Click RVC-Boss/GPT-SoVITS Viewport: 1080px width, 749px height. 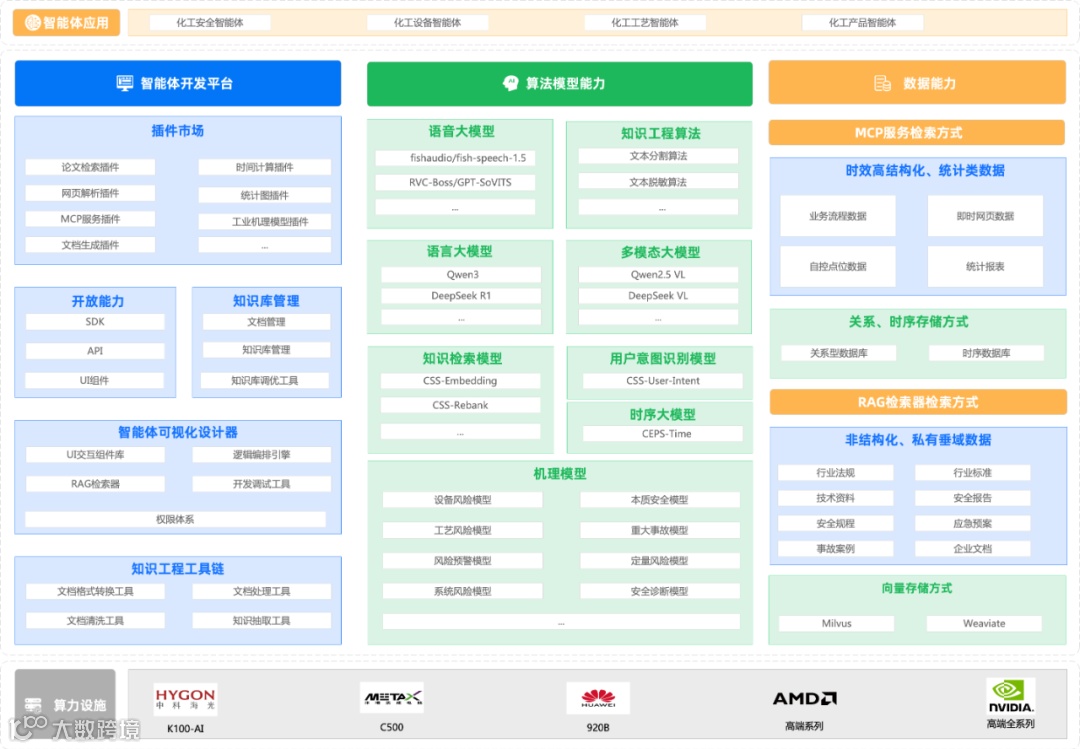[x=455, y=183]
